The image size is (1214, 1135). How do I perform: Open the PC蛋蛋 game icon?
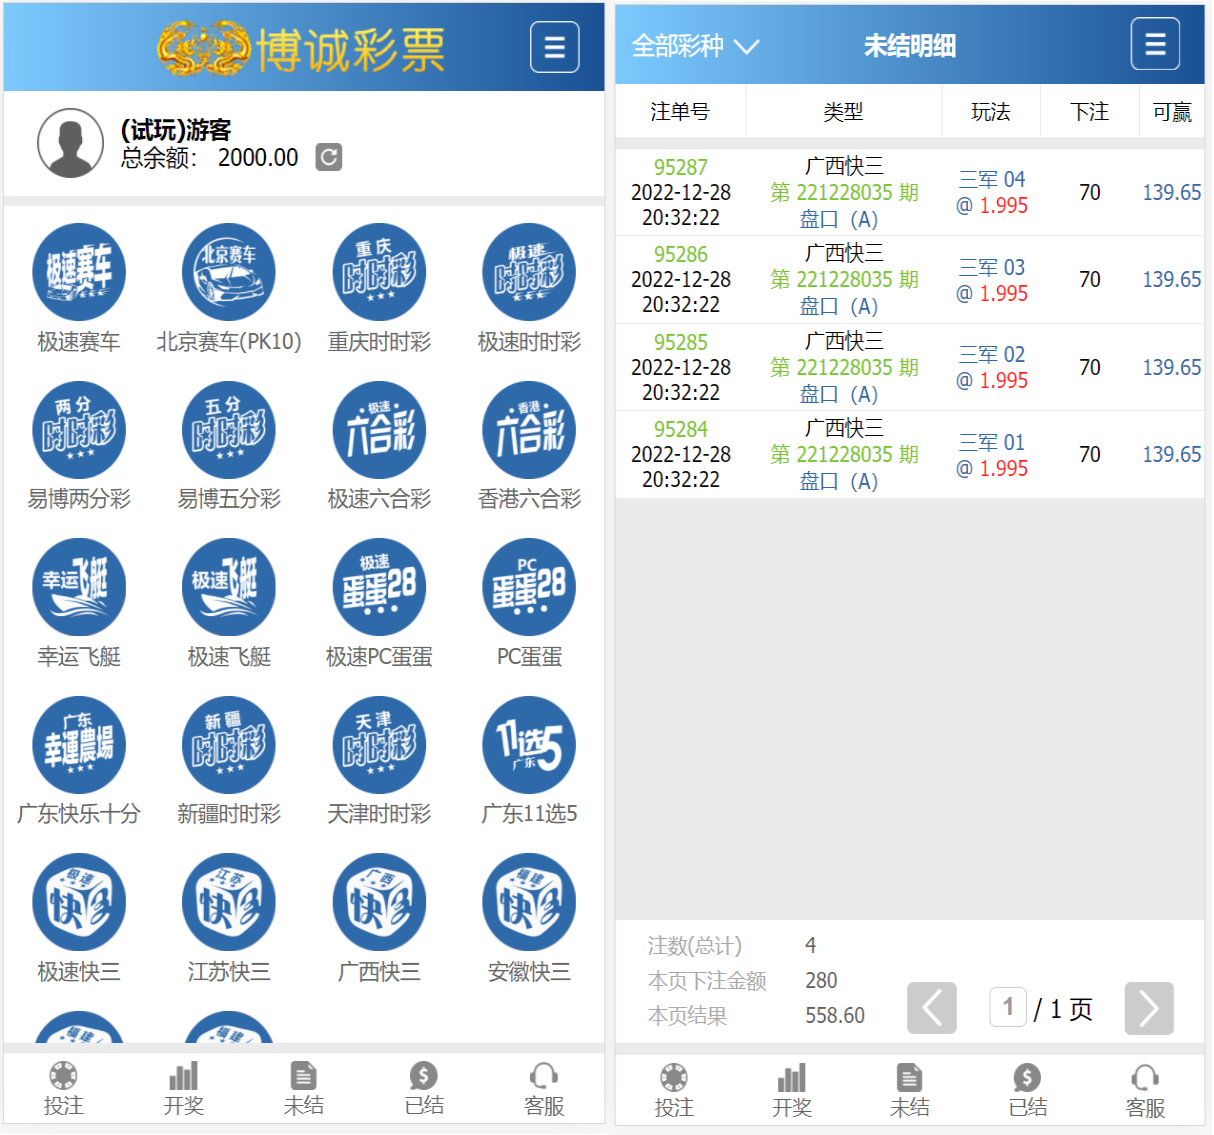pos(529,588)
